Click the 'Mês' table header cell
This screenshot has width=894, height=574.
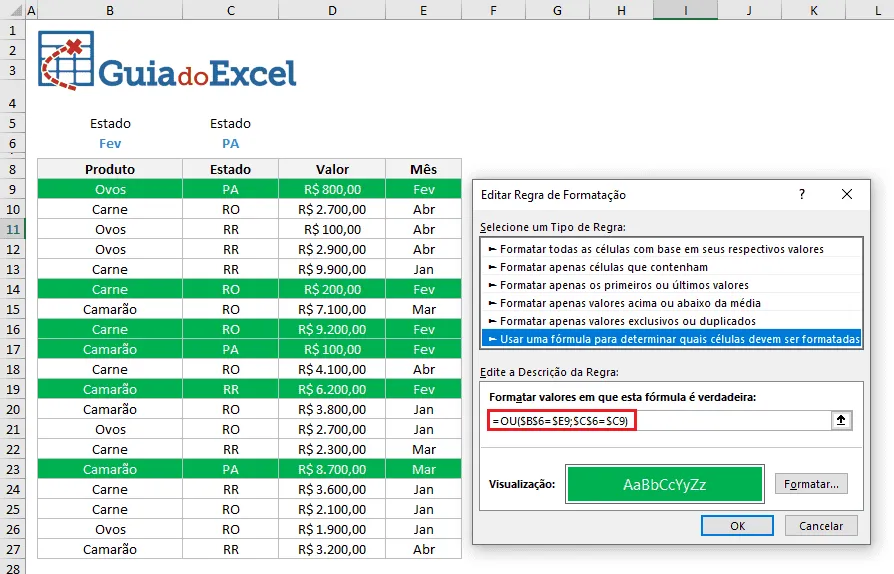click(424, 169)
